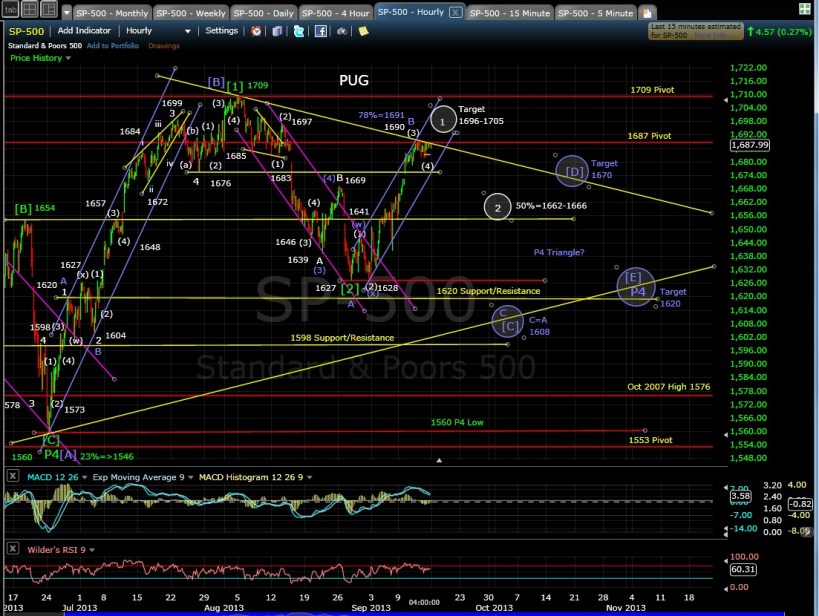
Task: Click the circled [D] target marker
Action: point(573,171)
